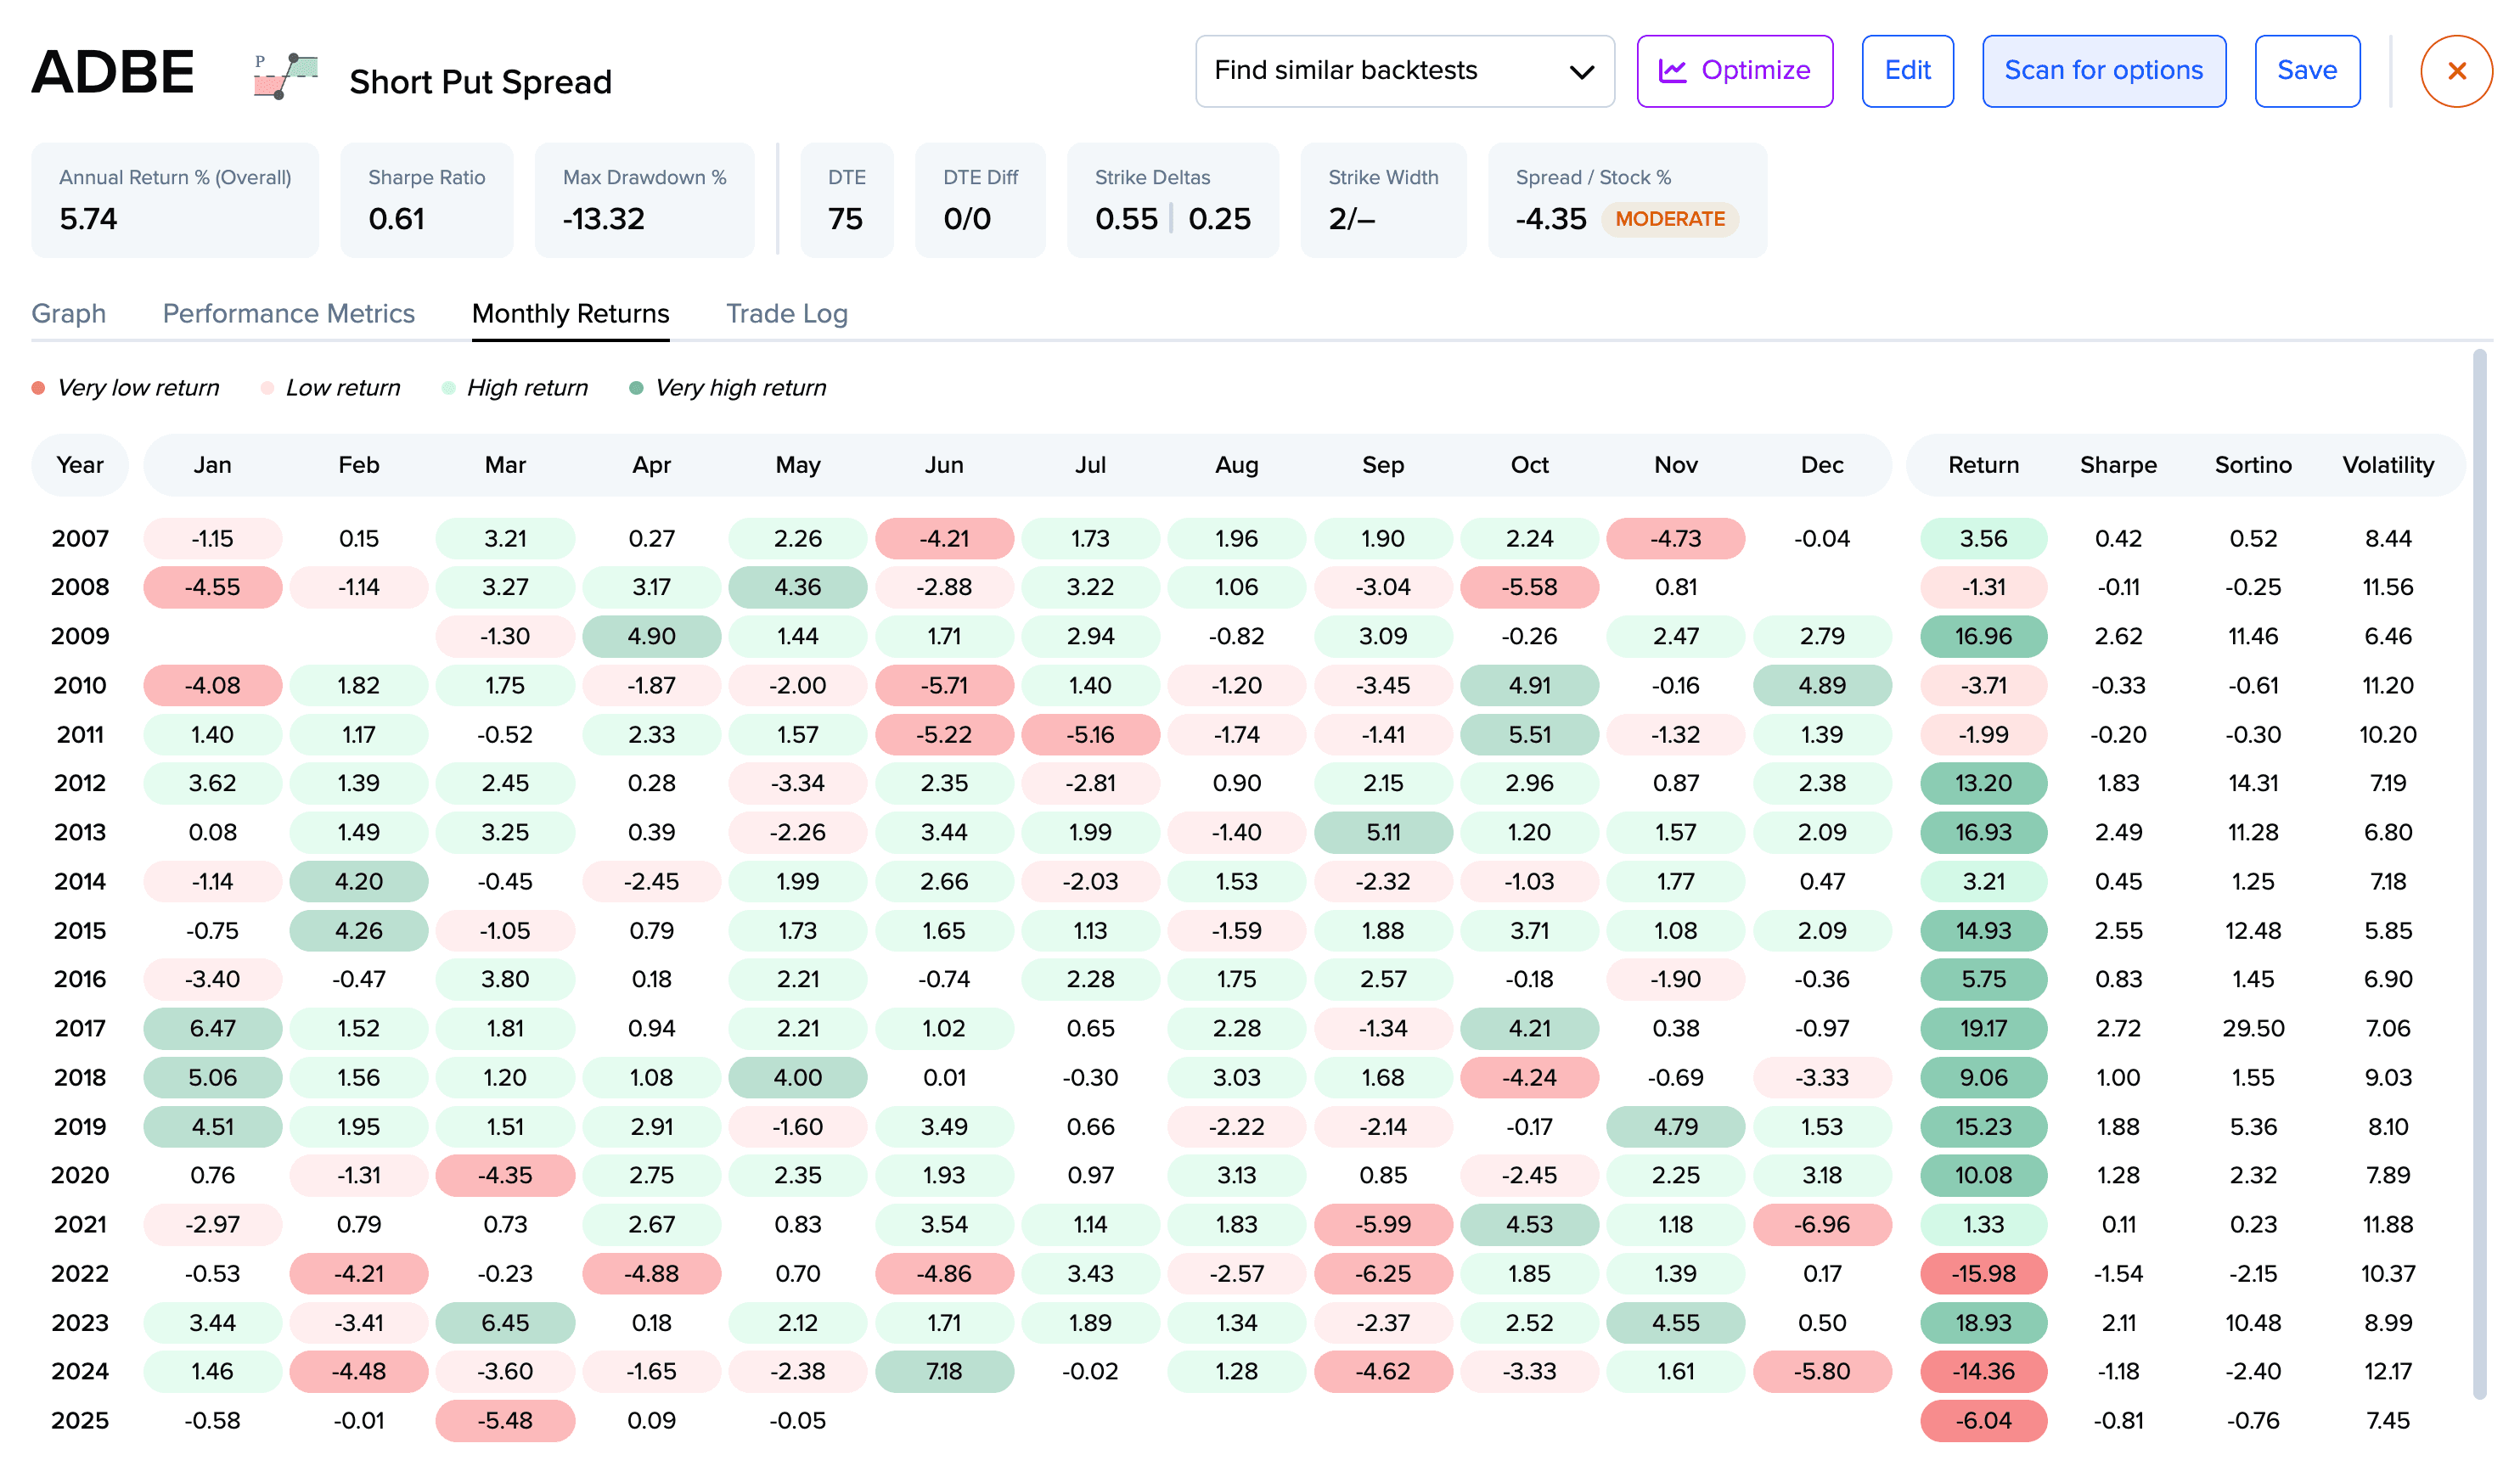Click the high return legend dot
The image size is (2520, 1477).
coord(448,388)
